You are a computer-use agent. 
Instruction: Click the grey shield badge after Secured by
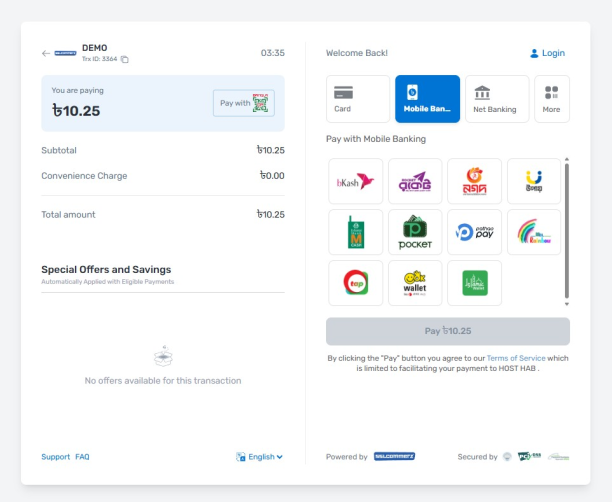coord(507,457)
